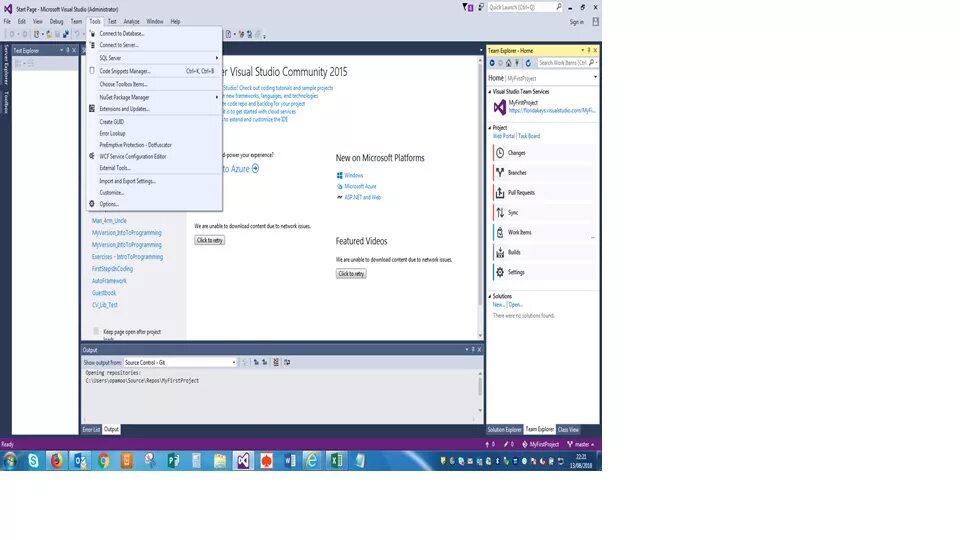The height and width of the screenshot is (540, 960).
Task: Toggle Keep page open after project loads checkbox
Action: click(x=96, y=331)
